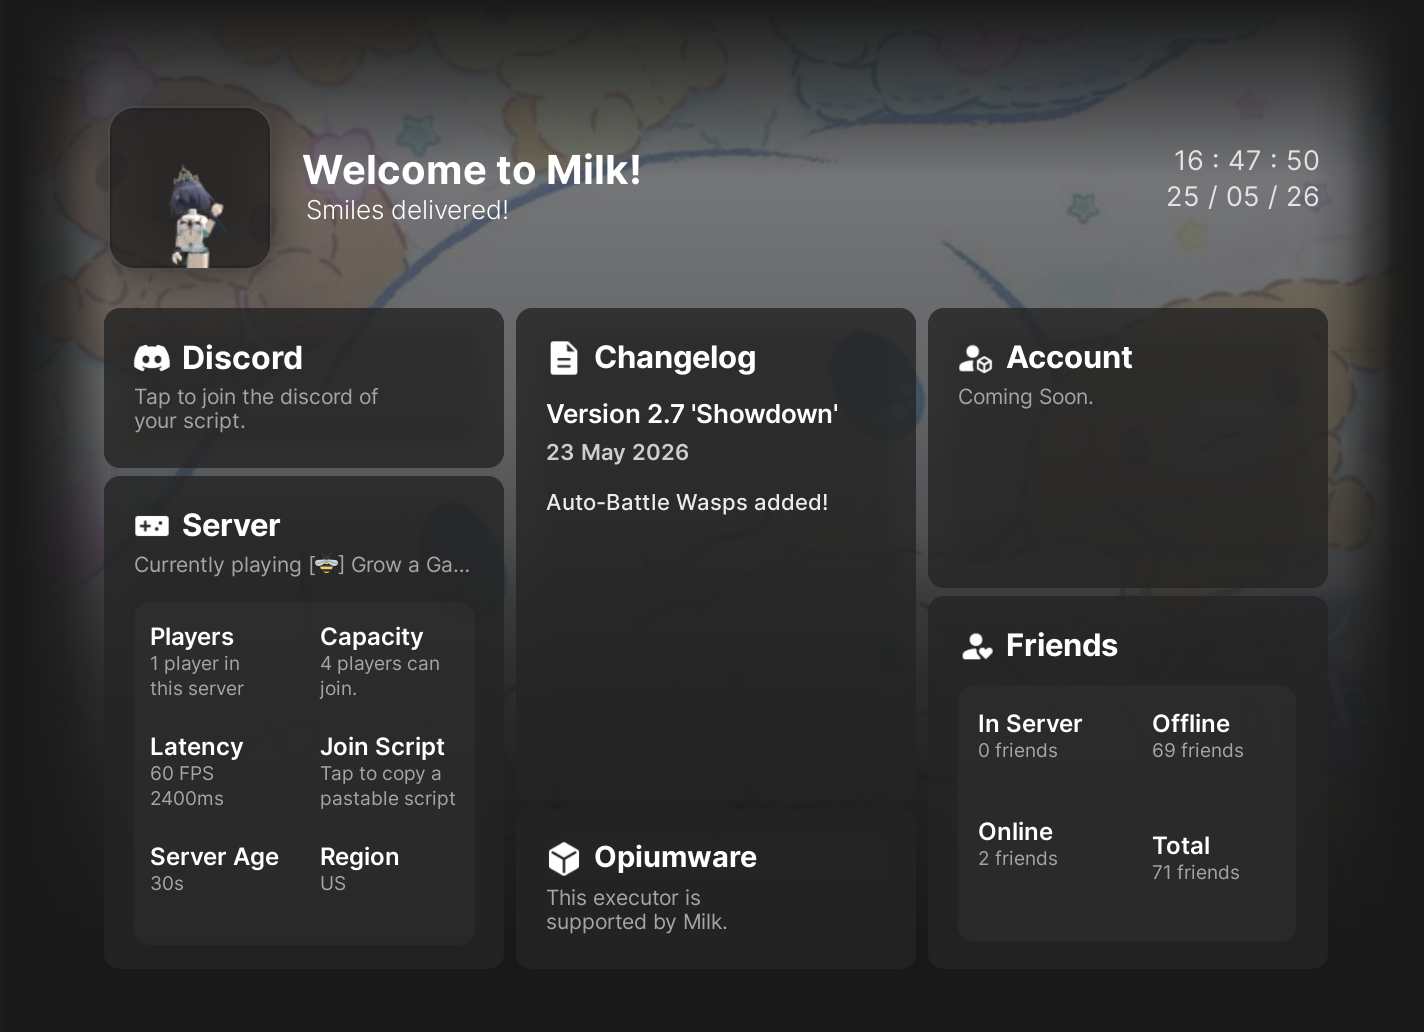Click the '2 friends' count
The height and width of the screenshot is (1032, 1424).
point(1018,859)
